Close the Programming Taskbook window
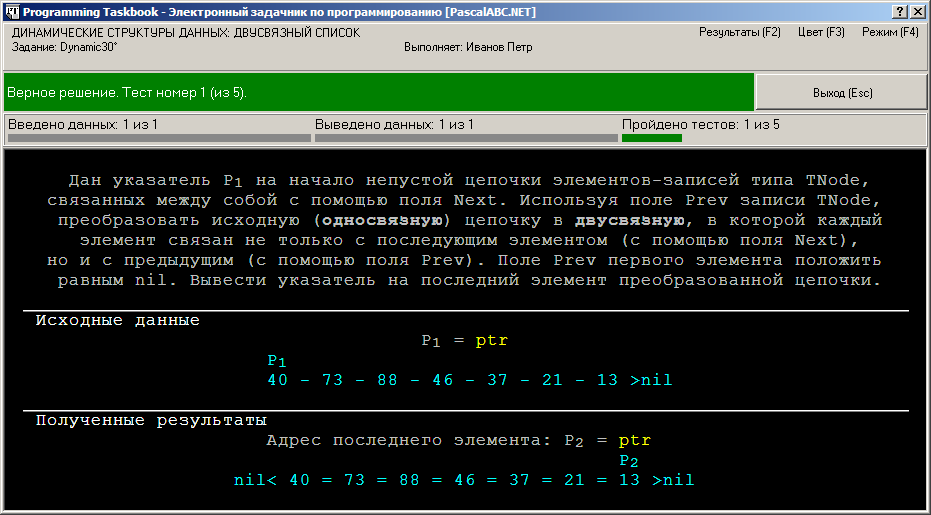 coord(916,12)
